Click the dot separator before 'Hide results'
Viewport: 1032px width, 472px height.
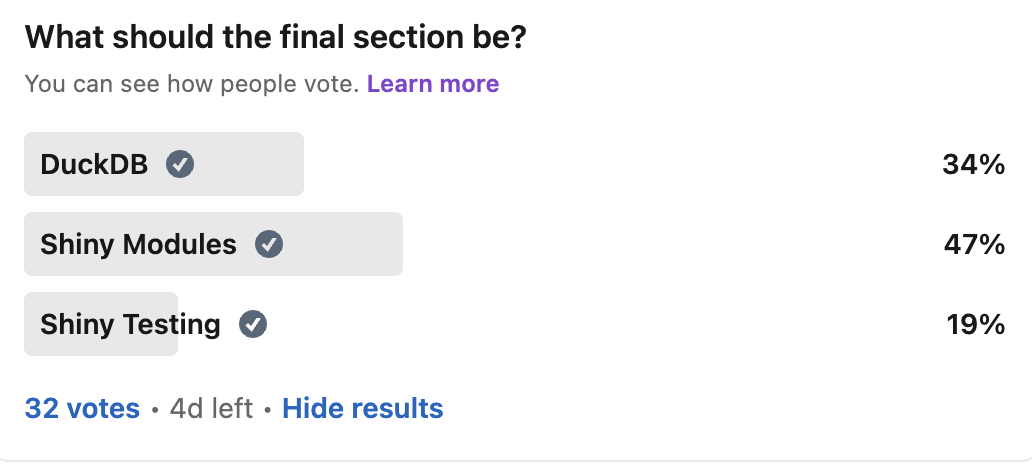(x=268, y=409)
